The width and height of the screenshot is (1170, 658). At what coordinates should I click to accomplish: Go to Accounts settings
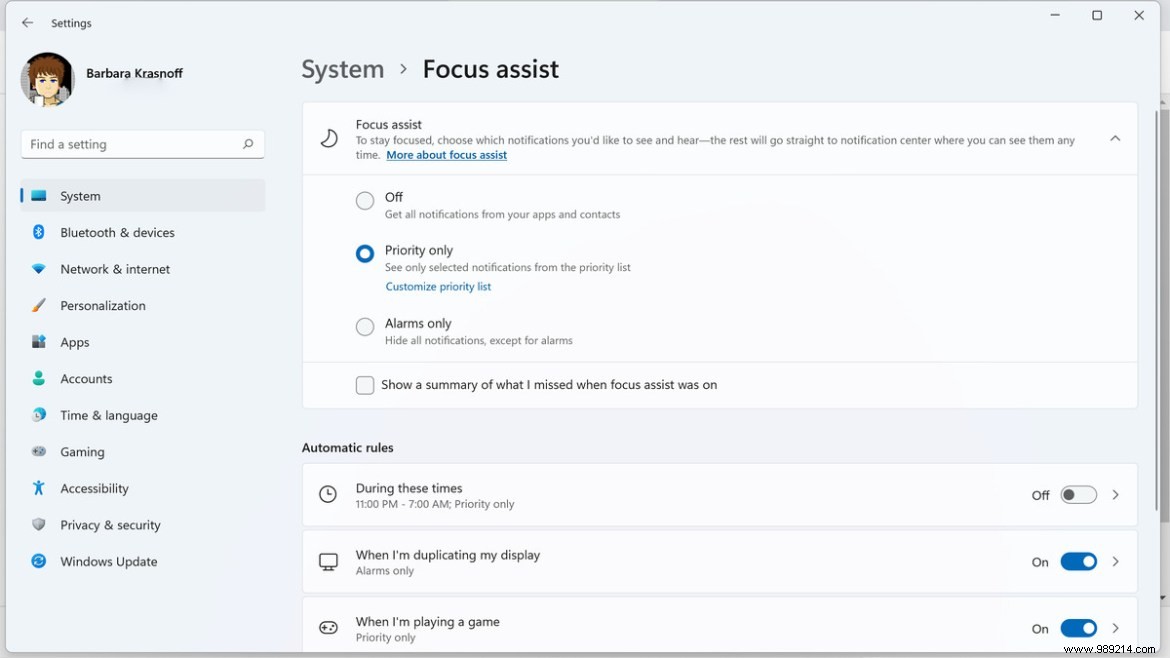(84, 378)
